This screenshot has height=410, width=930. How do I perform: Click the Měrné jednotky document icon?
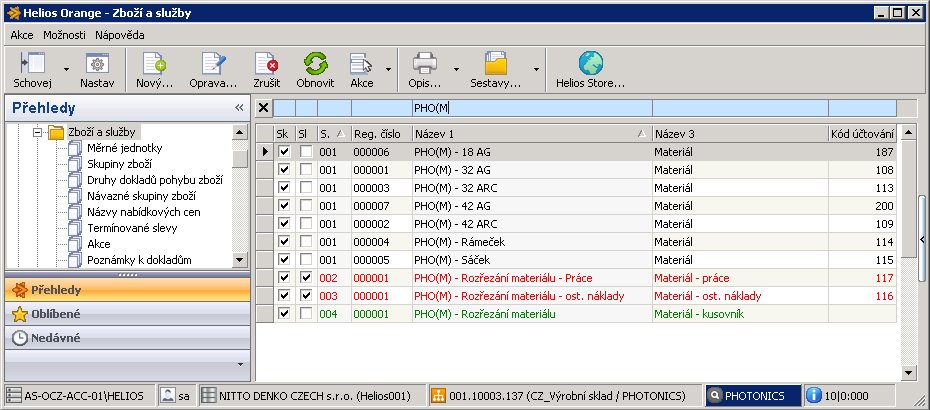click(x=75, y=148)
